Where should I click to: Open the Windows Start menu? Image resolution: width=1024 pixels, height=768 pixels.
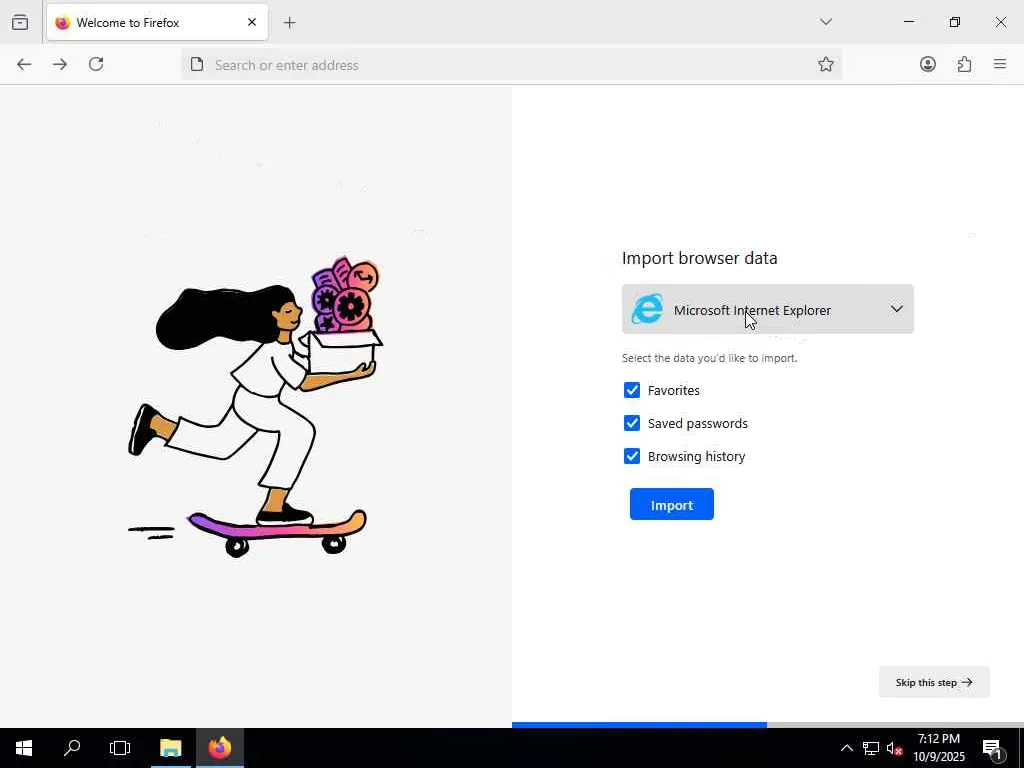24,748
